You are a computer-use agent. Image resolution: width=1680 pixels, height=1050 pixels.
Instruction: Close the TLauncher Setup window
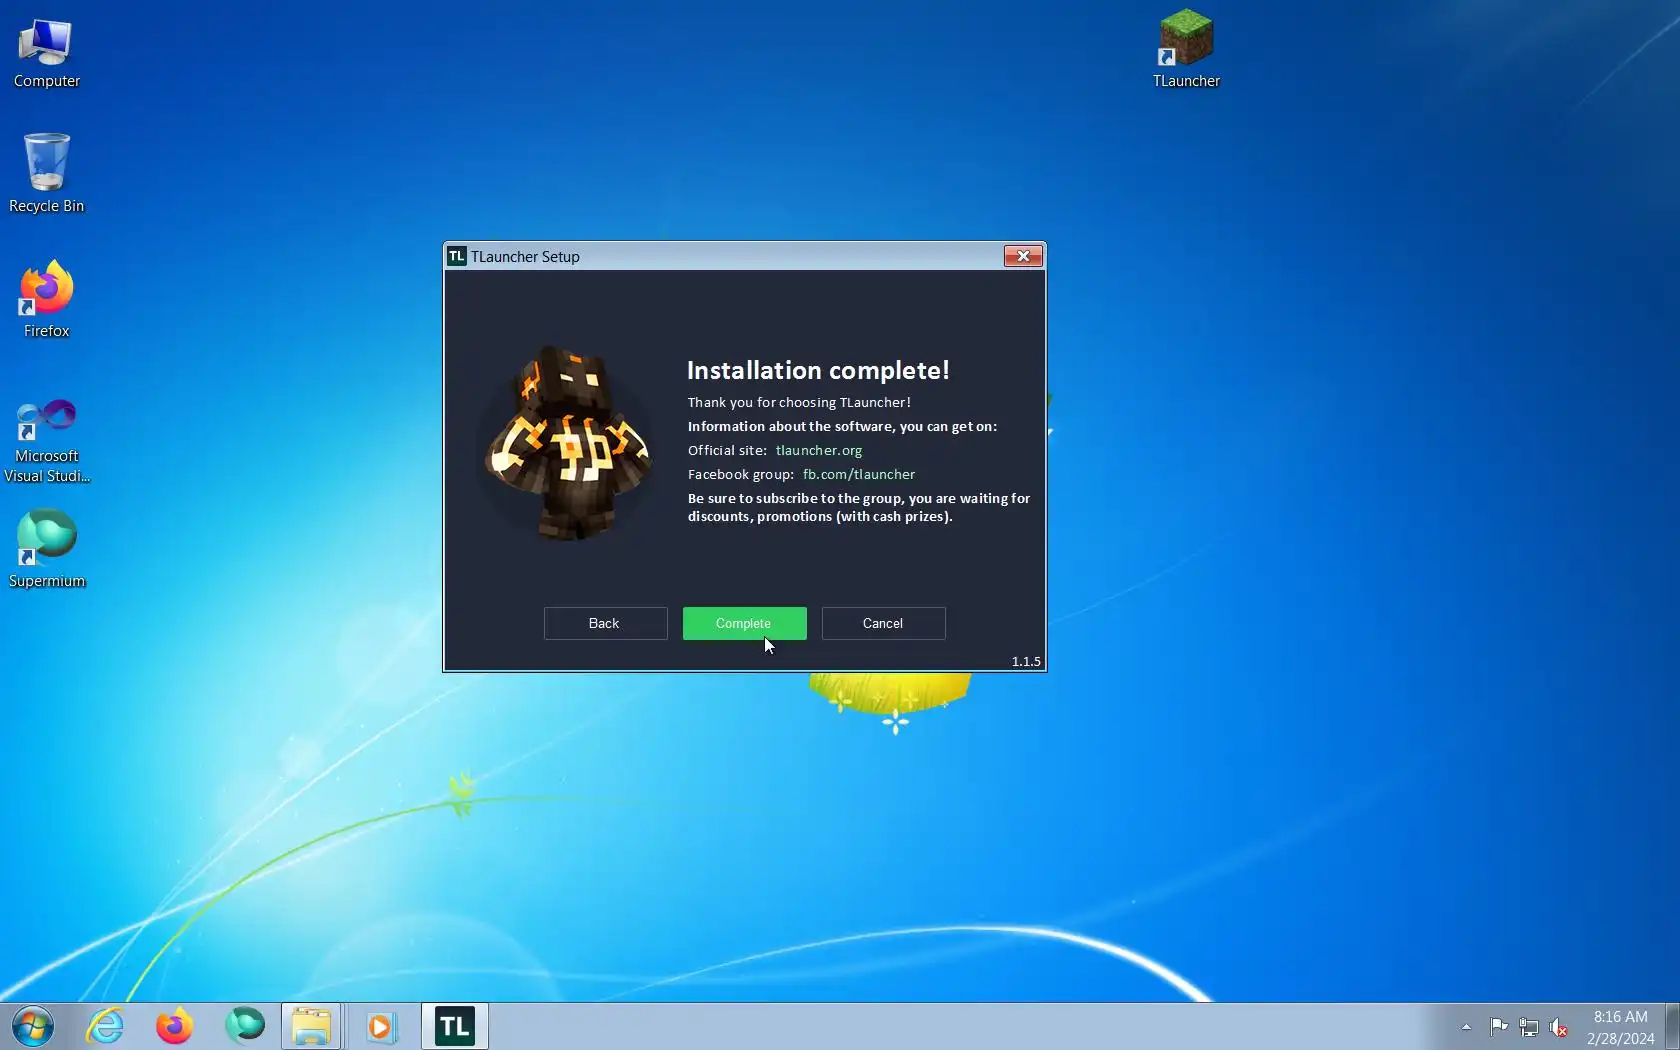(1023, 256)
